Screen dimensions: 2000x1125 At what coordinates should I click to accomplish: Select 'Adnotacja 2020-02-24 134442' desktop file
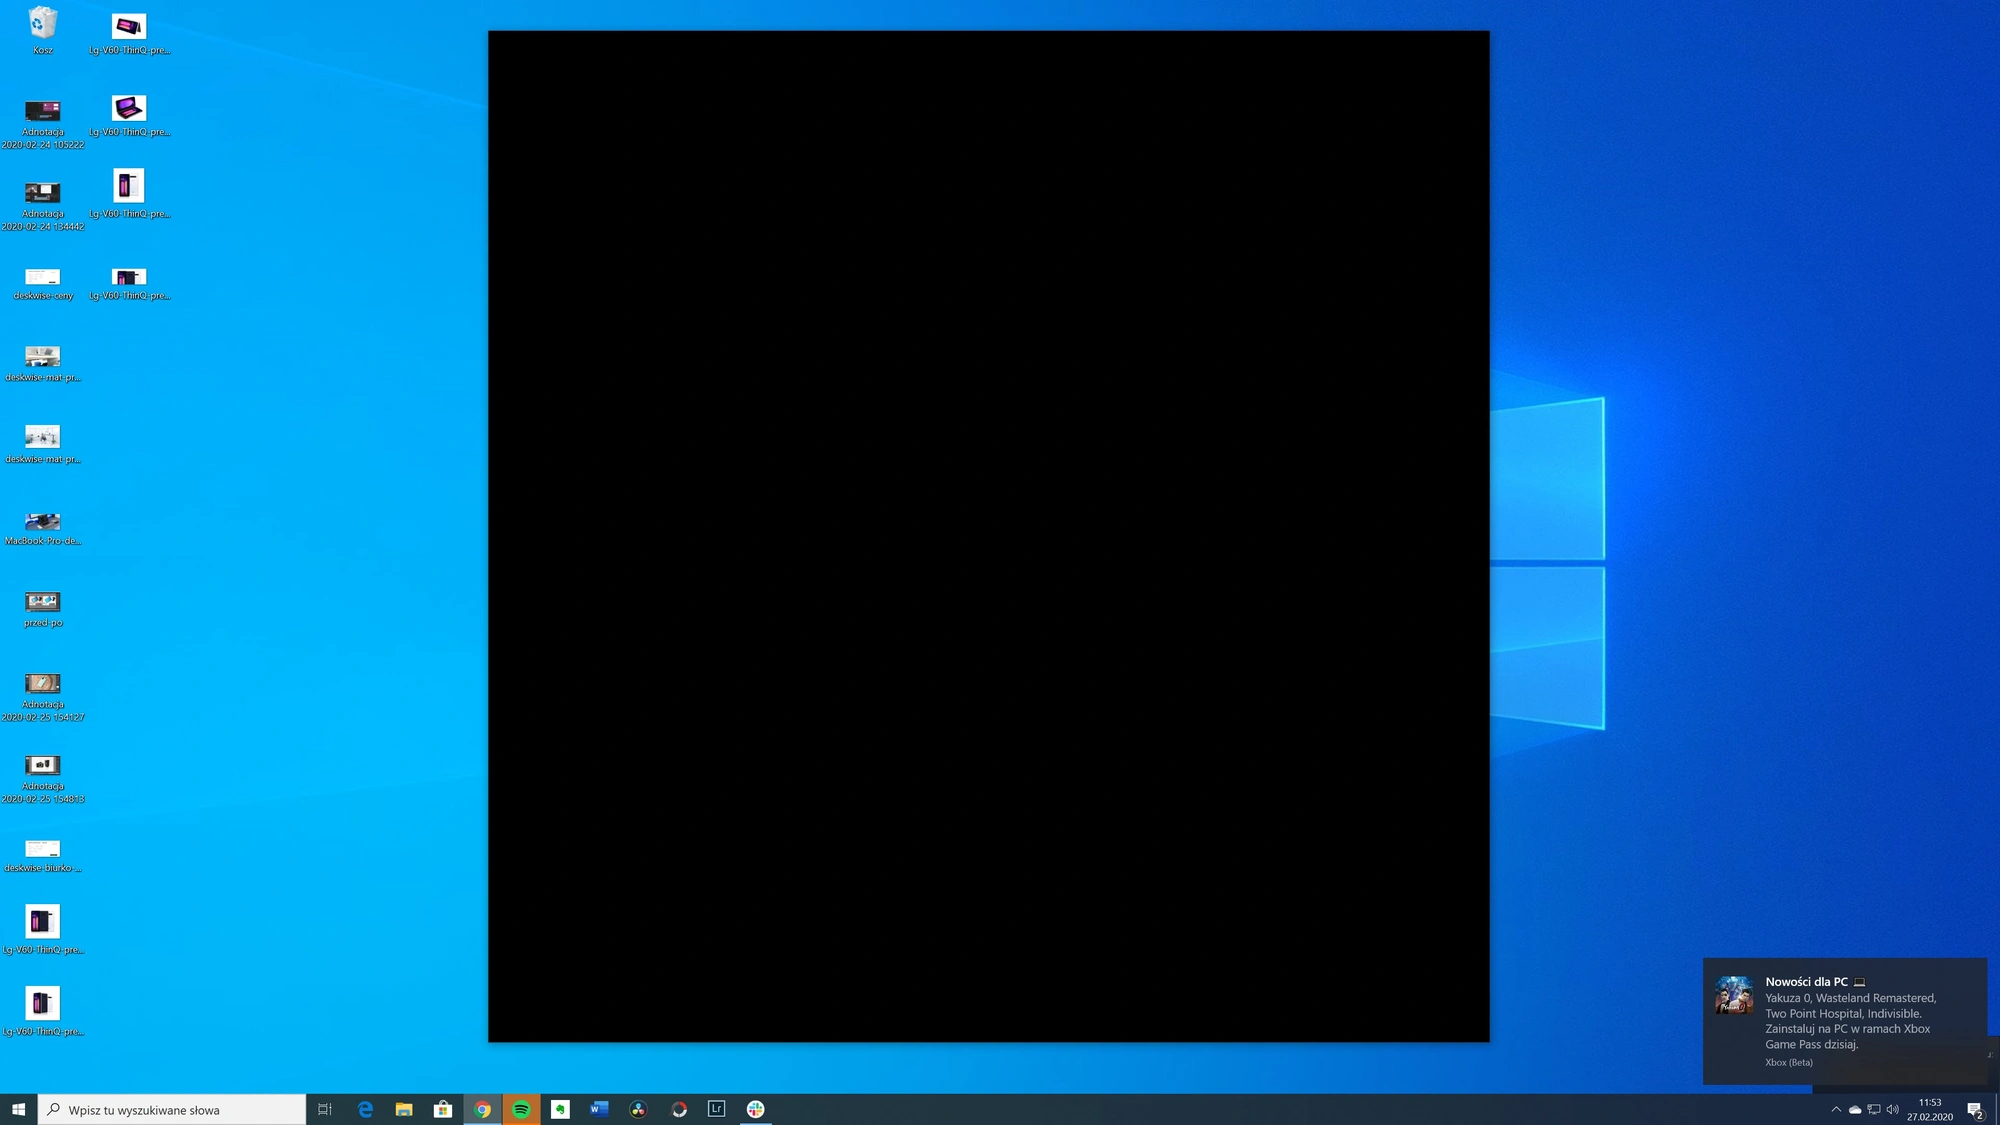(x=43, y=207)
